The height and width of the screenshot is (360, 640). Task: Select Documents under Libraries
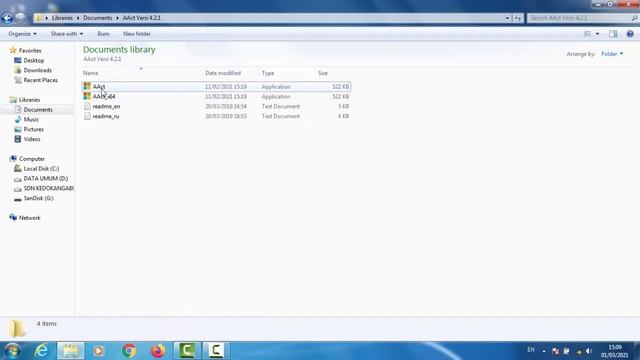pos(38,109)
